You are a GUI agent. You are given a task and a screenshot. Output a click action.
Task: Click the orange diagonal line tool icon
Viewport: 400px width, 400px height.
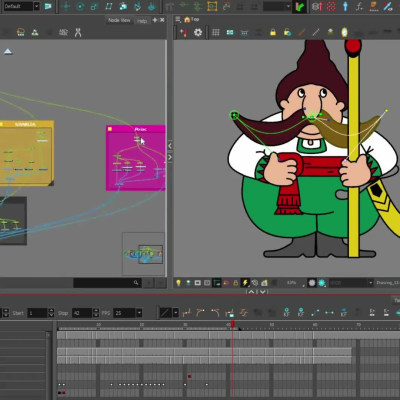[x=302, y=32]
